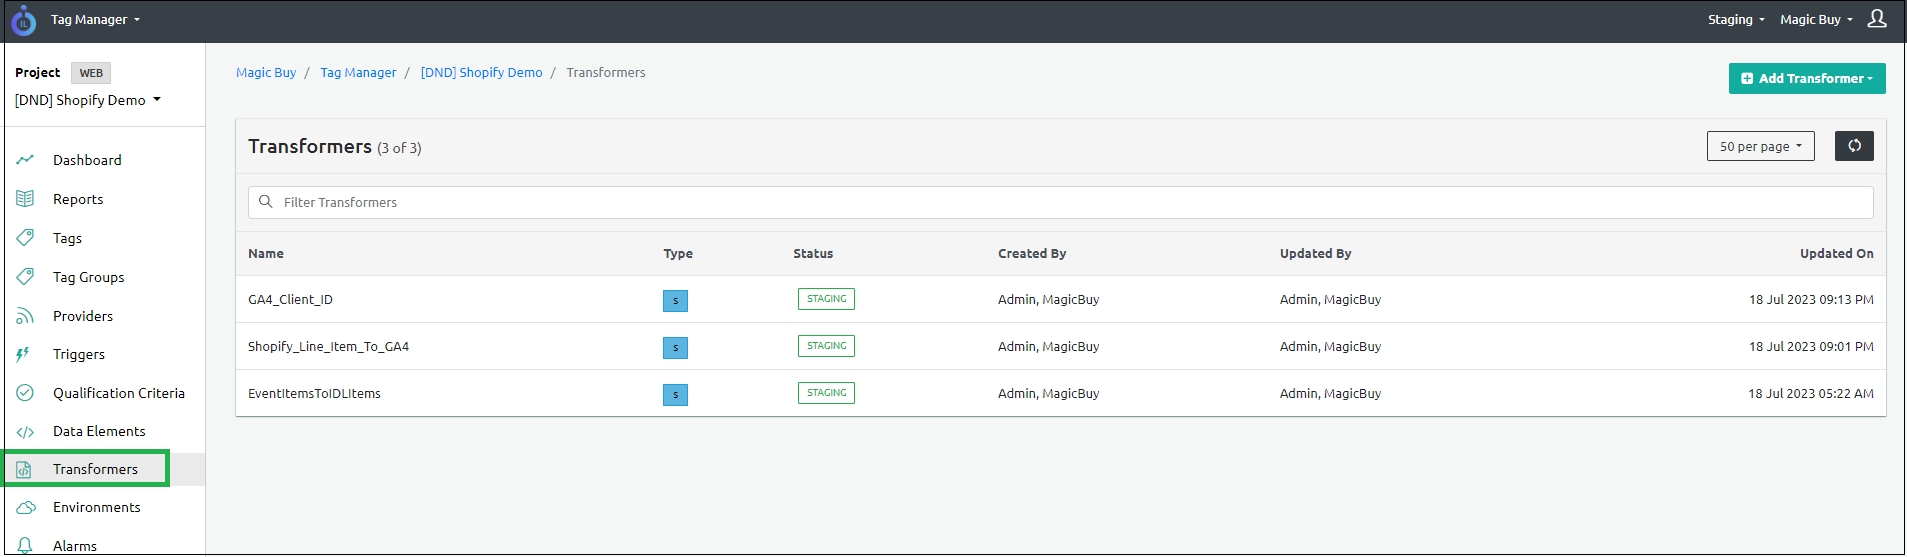Click the user profile icon
The image size is (1907, 557).
click(1877, 19)
